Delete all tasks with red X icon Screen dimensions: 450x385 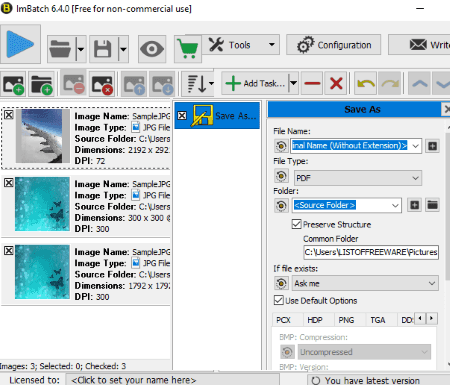(336, 83)
